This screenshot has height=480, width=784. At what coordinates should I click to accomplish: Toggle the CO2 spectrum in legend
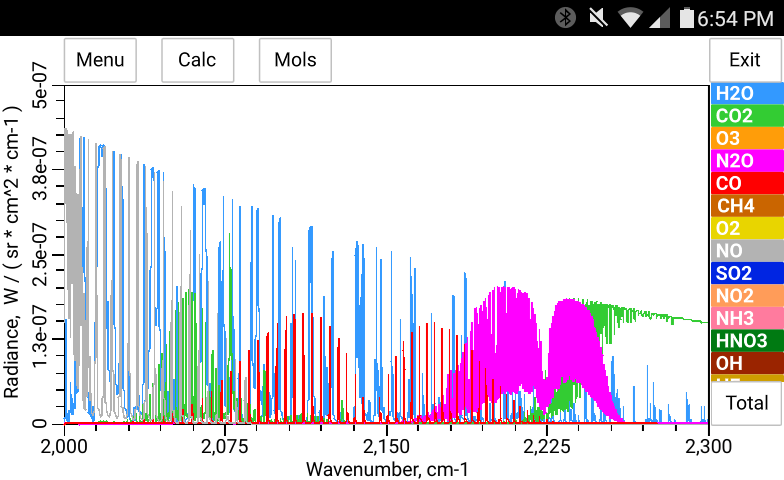(x=746, y=116)
